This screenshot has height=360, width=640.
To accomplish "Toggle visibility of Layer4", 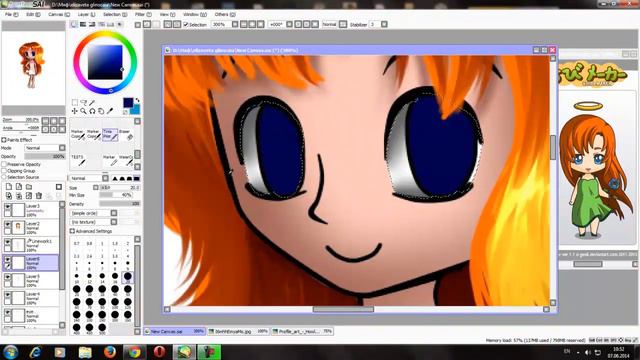I will [7, 295].
